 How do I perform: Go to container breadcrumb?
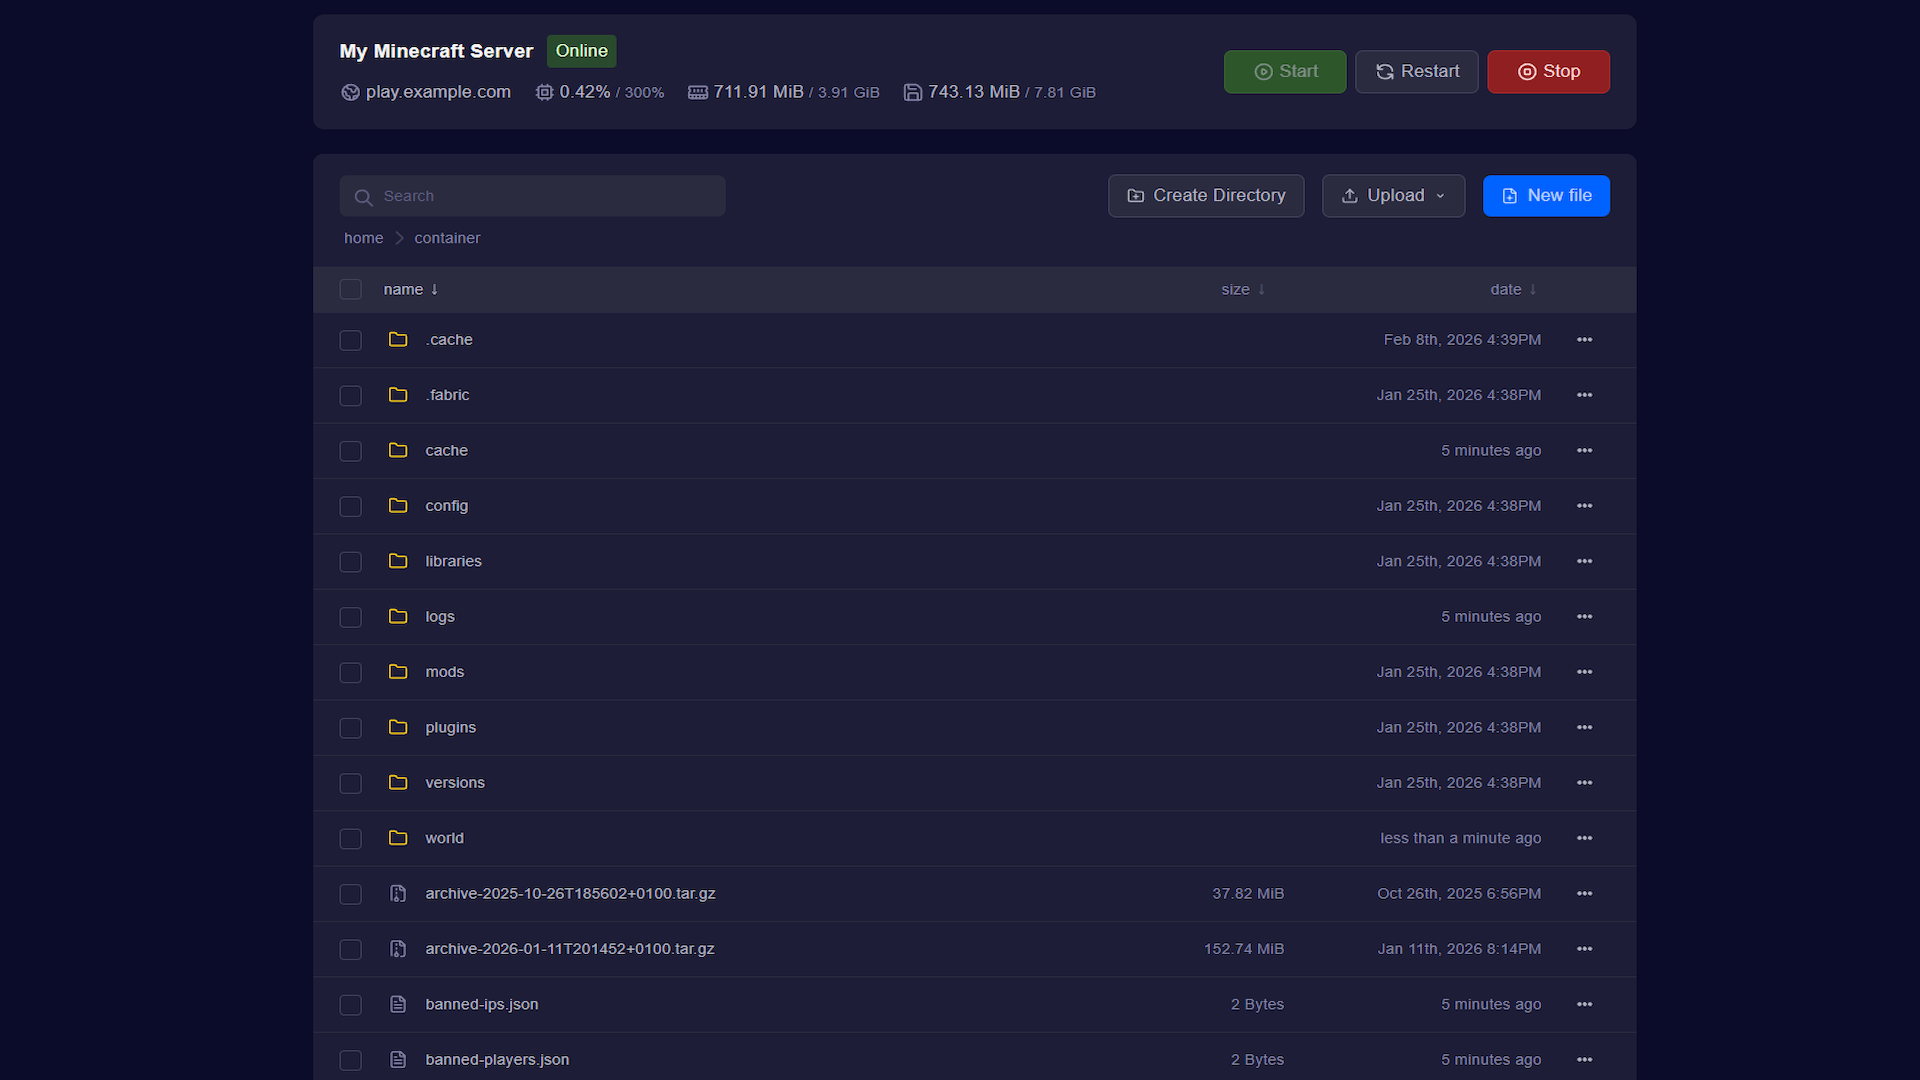point(447,238)
